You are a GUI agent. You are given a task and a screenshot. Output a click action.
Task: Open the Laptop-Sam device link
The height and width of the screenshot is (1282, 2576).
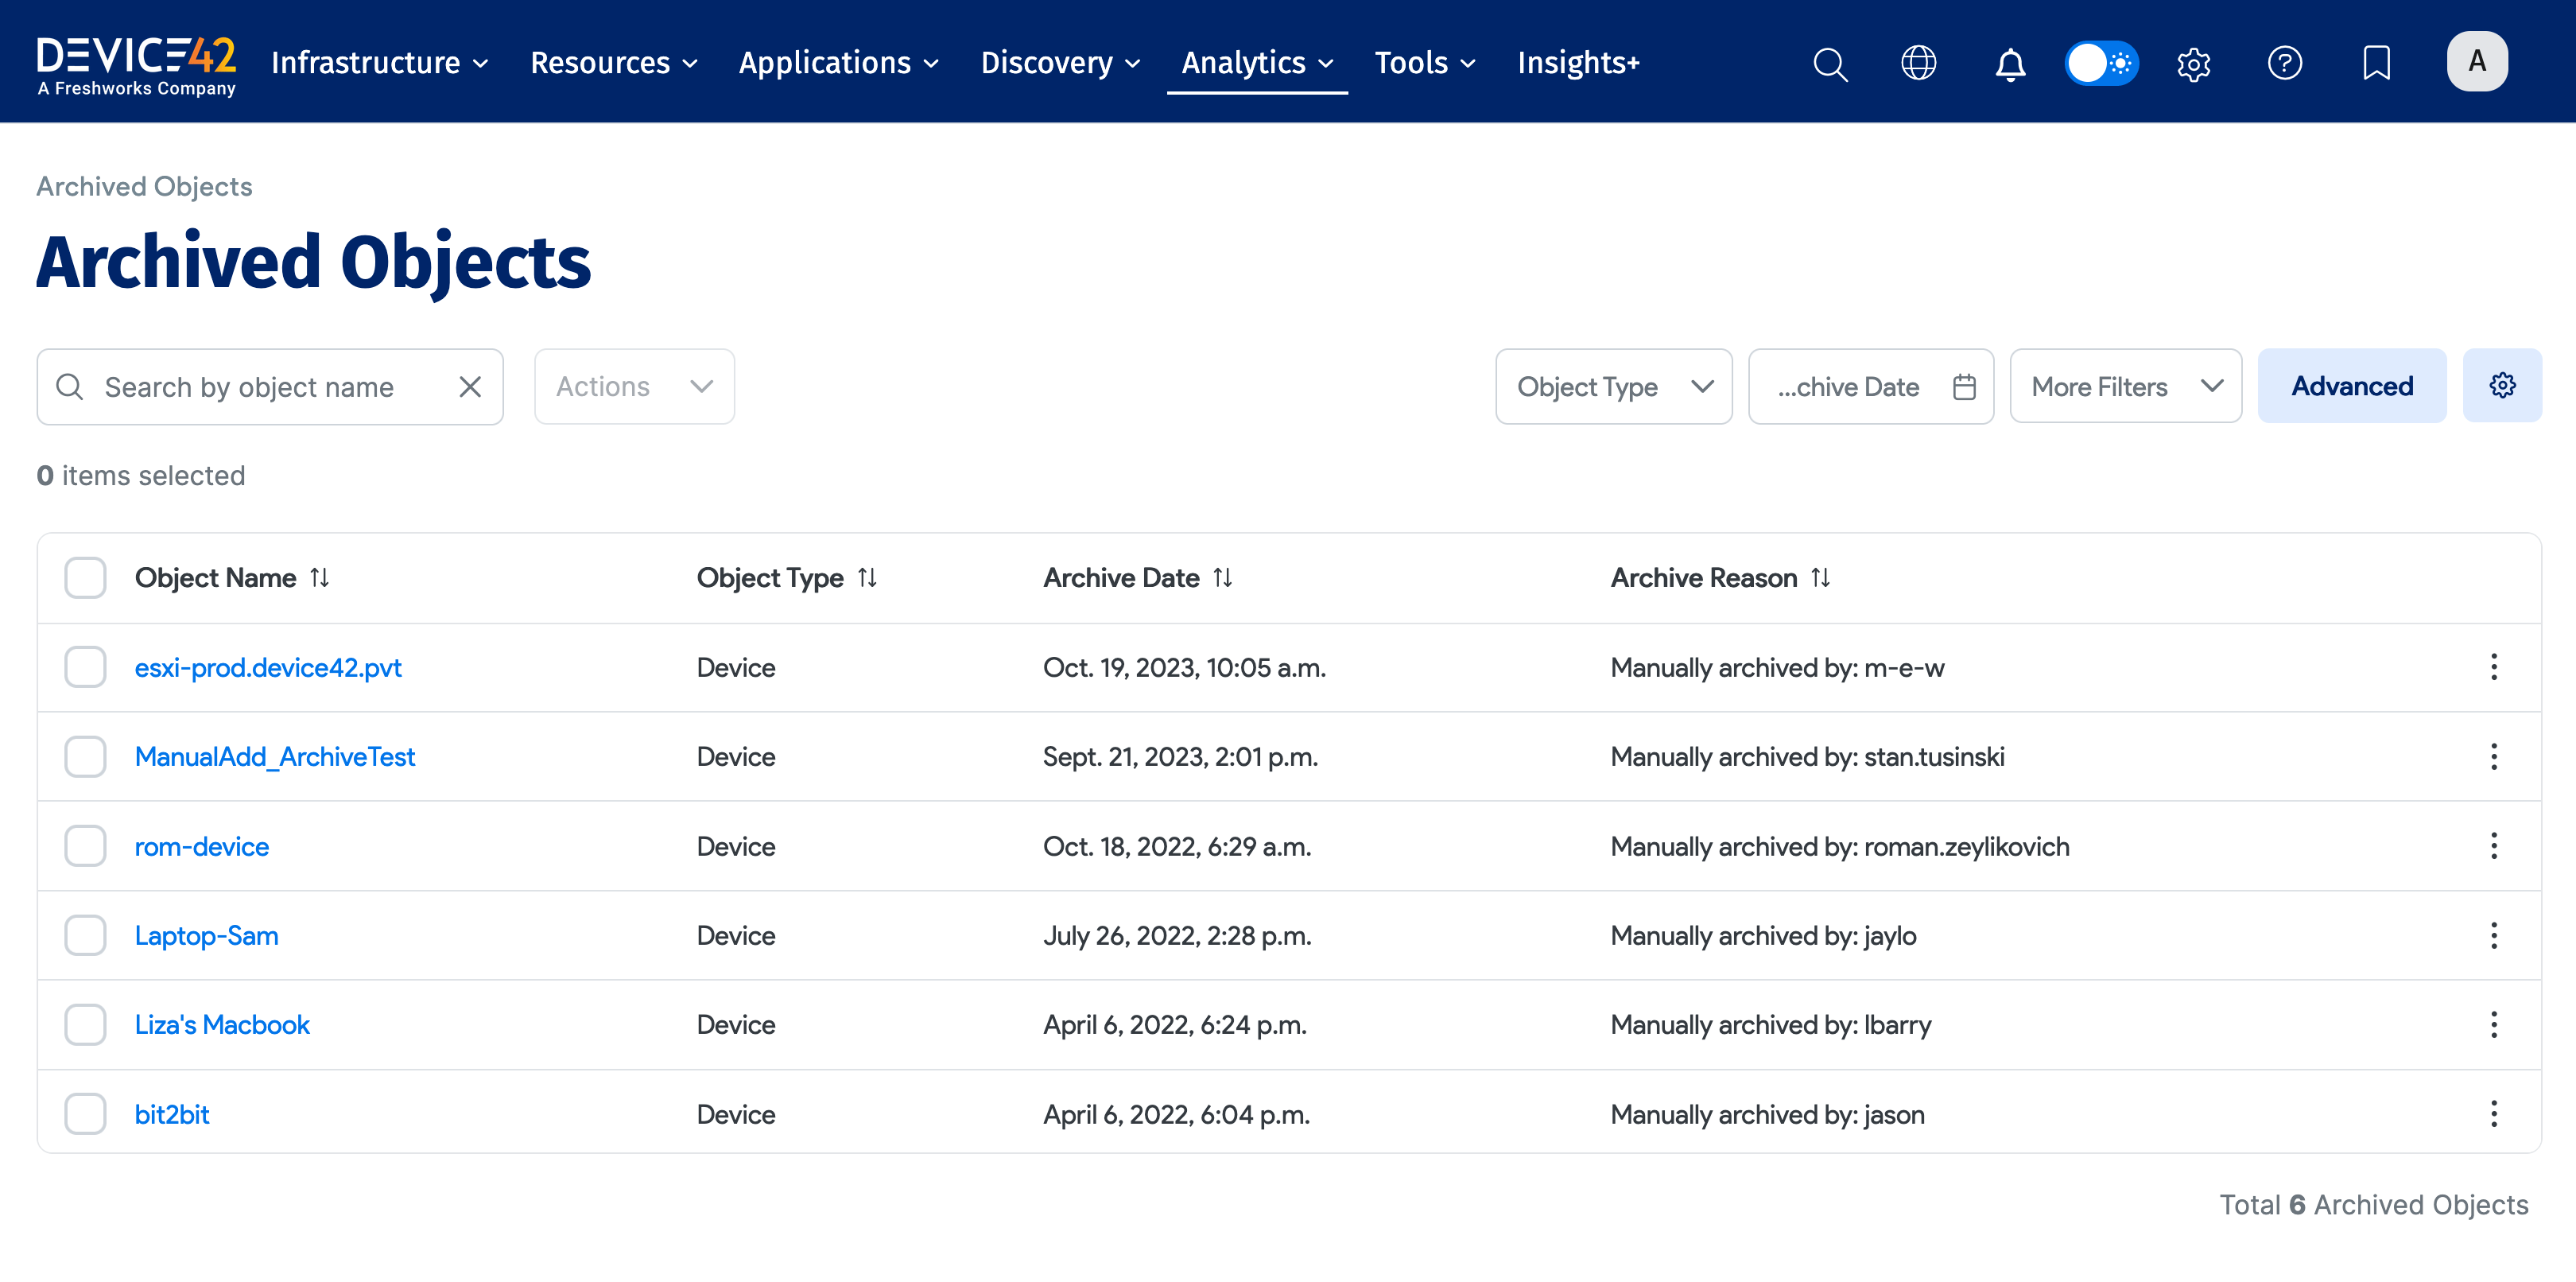point(206,935)
